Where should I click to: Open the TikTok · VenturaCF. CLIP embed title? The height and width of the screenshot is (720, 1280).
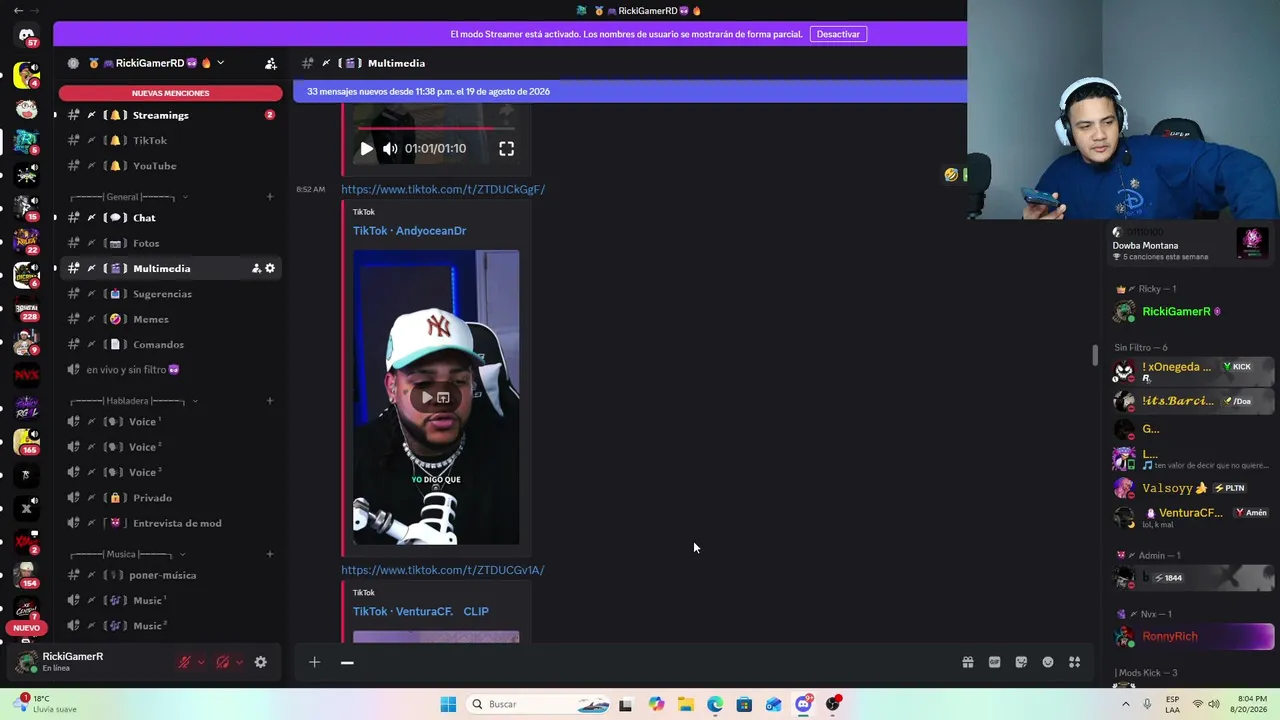(x=421, y=611)
